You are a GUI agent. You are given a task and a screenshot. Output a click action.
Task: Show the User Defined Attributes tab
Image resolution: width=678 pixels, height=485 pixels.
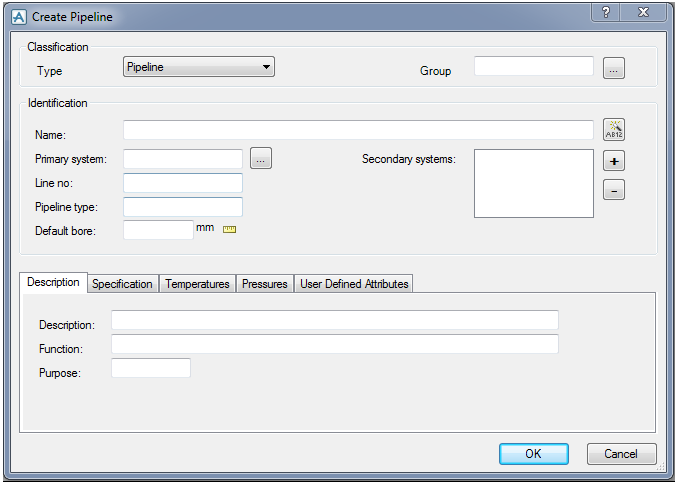tap(354, 284)
